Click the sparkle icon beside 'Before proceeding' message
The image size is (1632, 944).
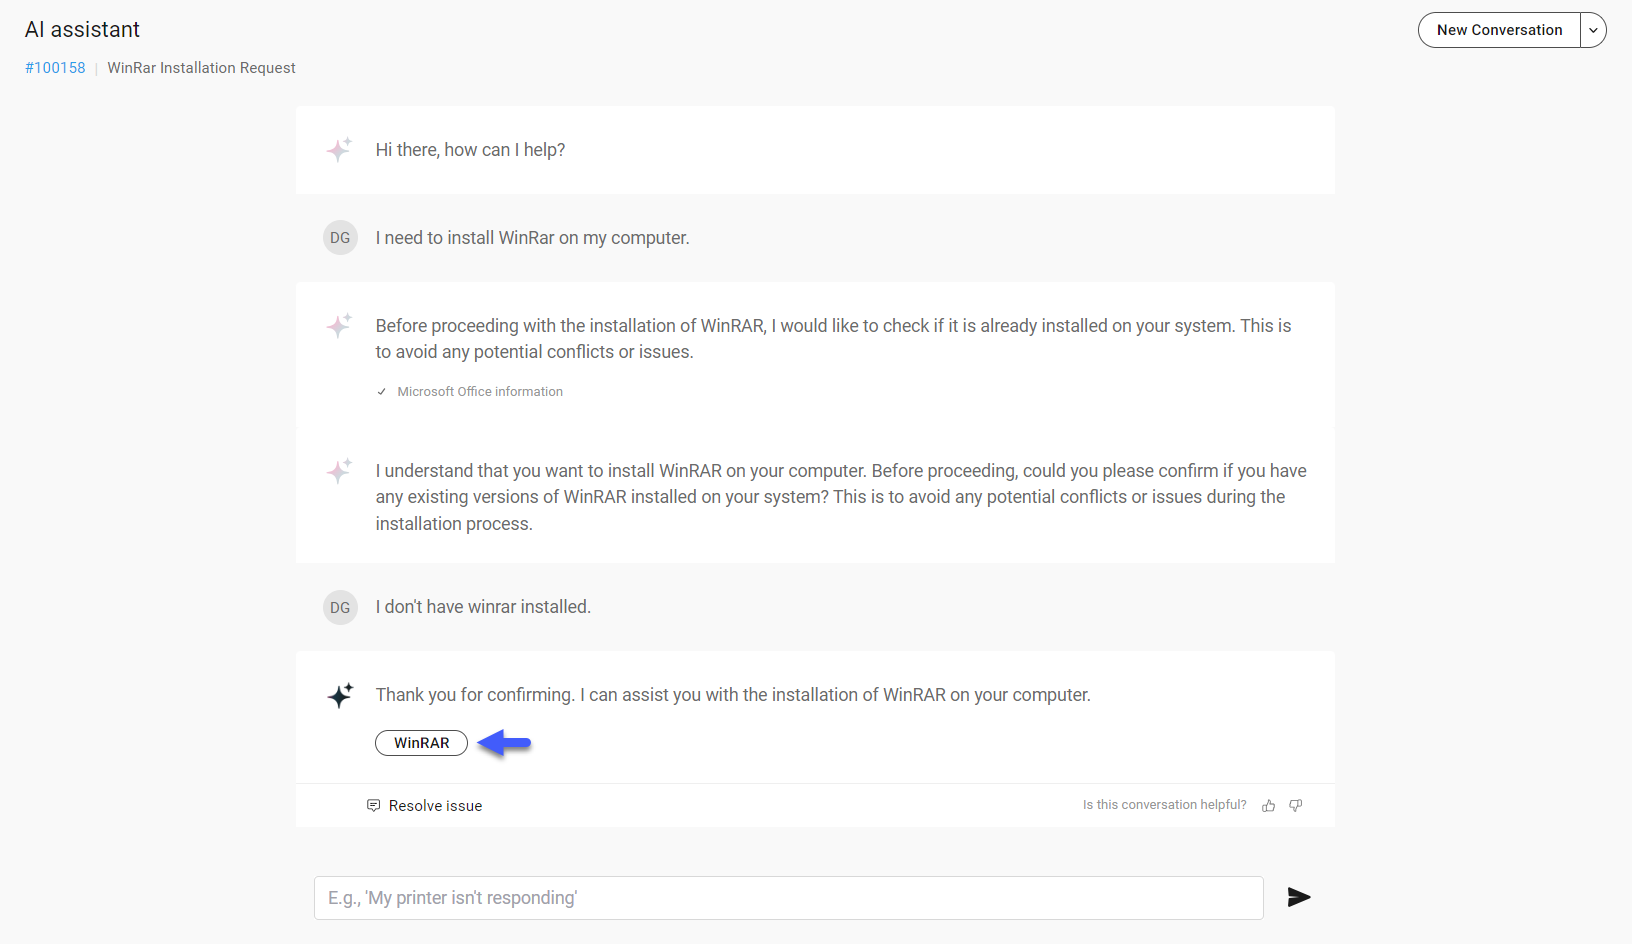(x=340, y=326)
